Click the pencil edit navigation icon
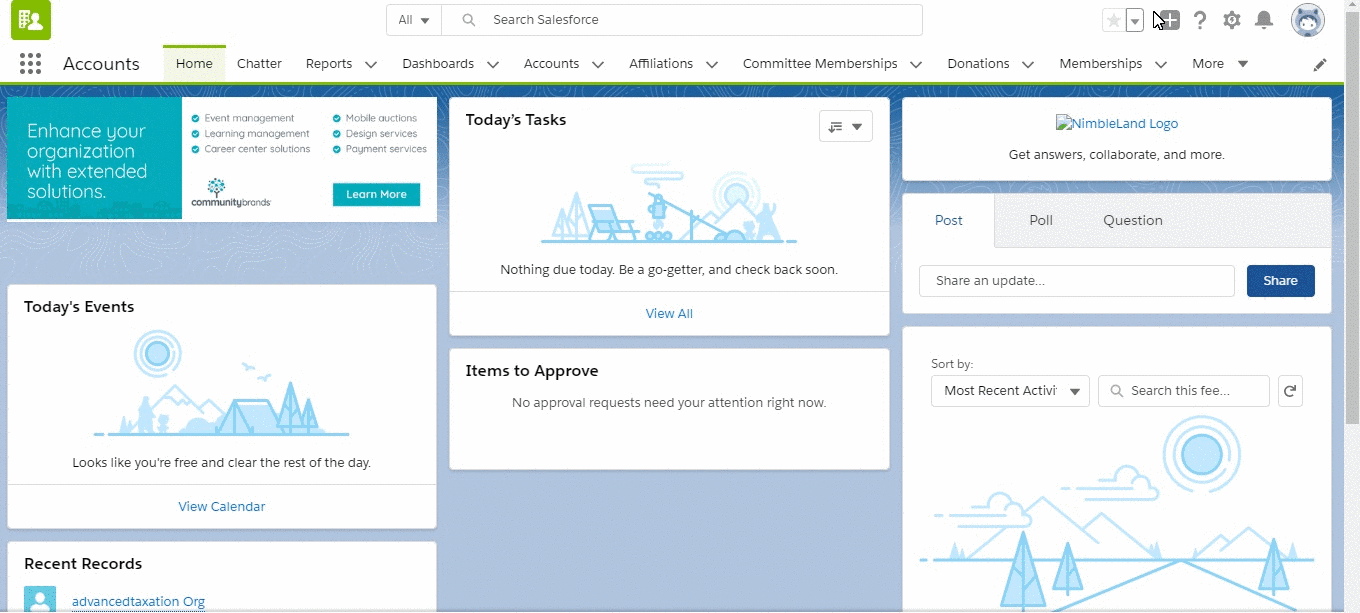This screenshot has height=613, width=1360. coord(1320,64)
